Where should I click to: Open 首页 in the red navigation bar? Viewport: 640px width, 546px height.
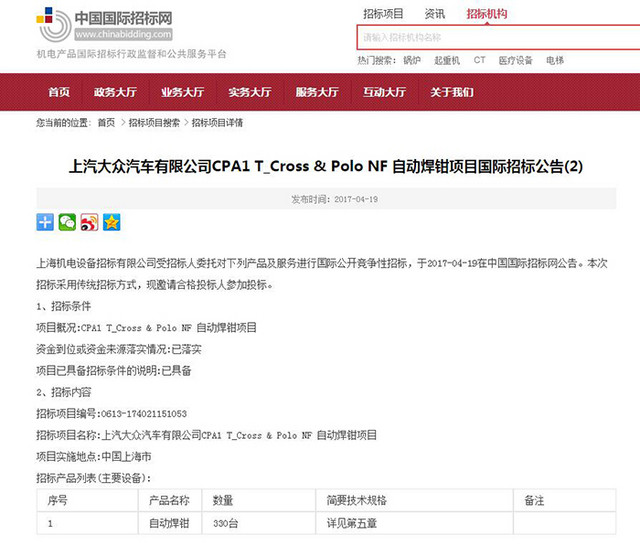(59, 92)
